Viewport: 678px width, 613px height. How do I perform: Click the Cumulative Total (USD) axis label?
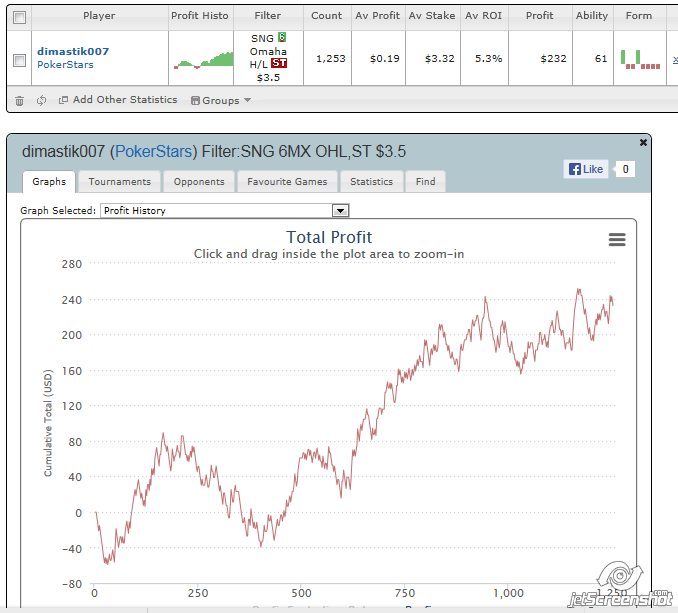[48, 423]
